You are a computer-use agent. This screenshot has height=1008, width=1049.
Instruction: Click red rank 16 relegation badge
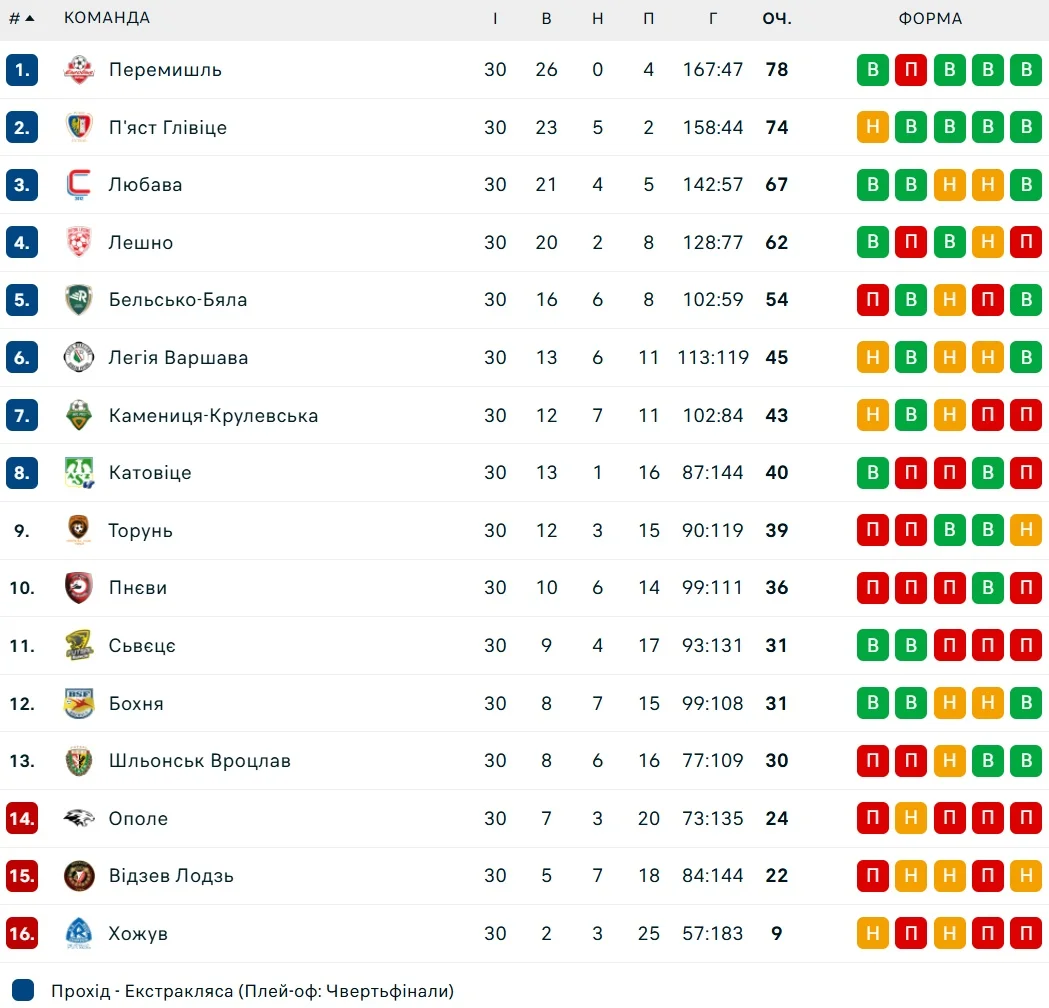point(22,934)
